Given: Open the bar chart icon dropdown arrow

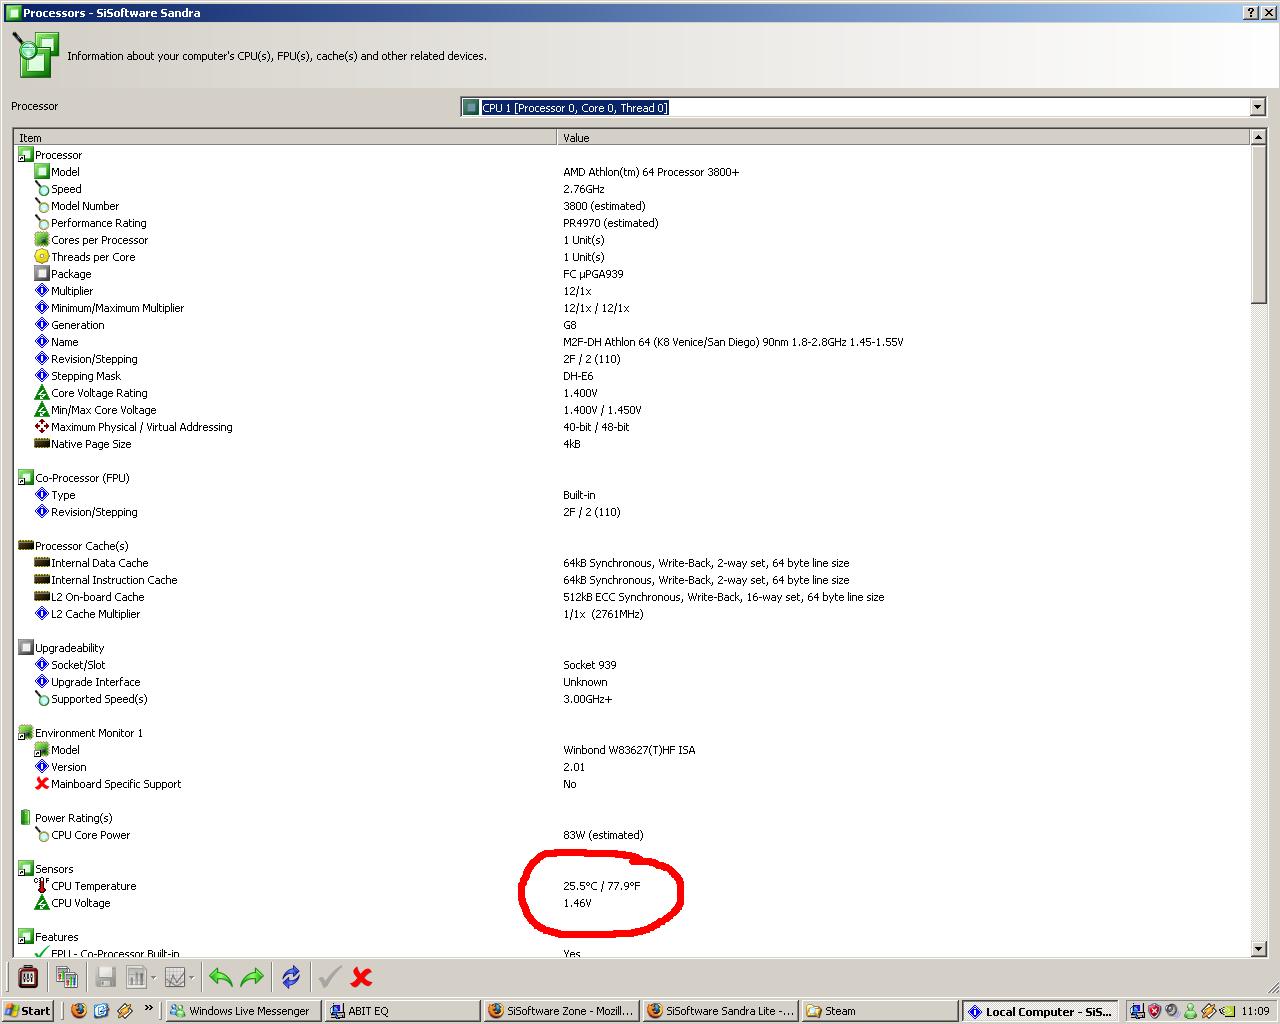Looking at the screenshot, I should pyautogui.click(x=153, y=977).
